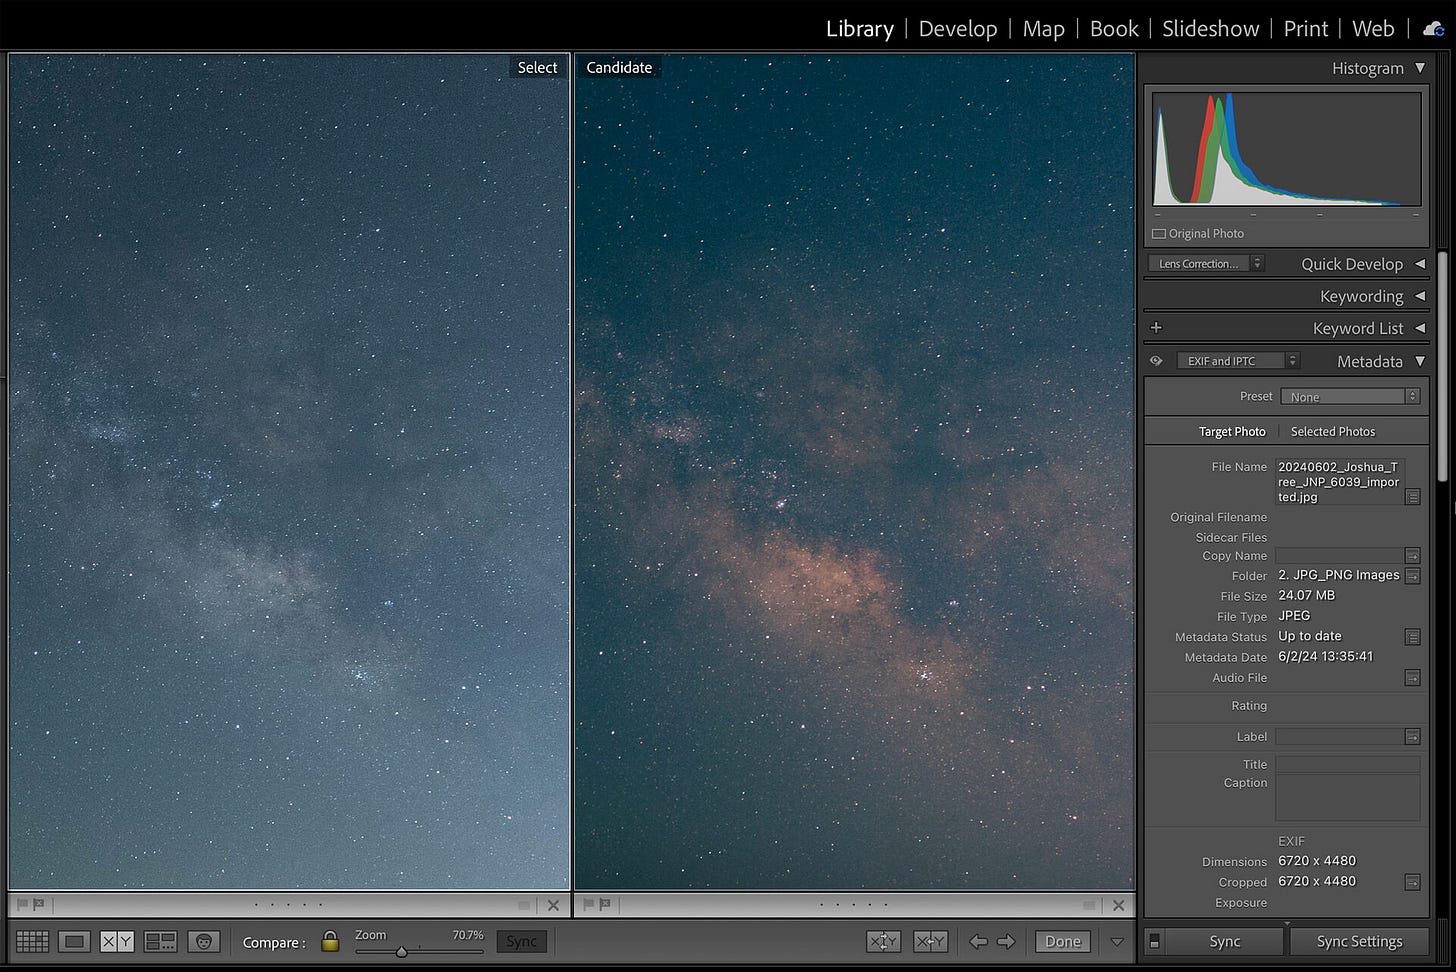Image resolution: width=1456 pixels, height=972 pixels.
Task: Click the Make Select X-to-Y icon
Action: point(930,941)
